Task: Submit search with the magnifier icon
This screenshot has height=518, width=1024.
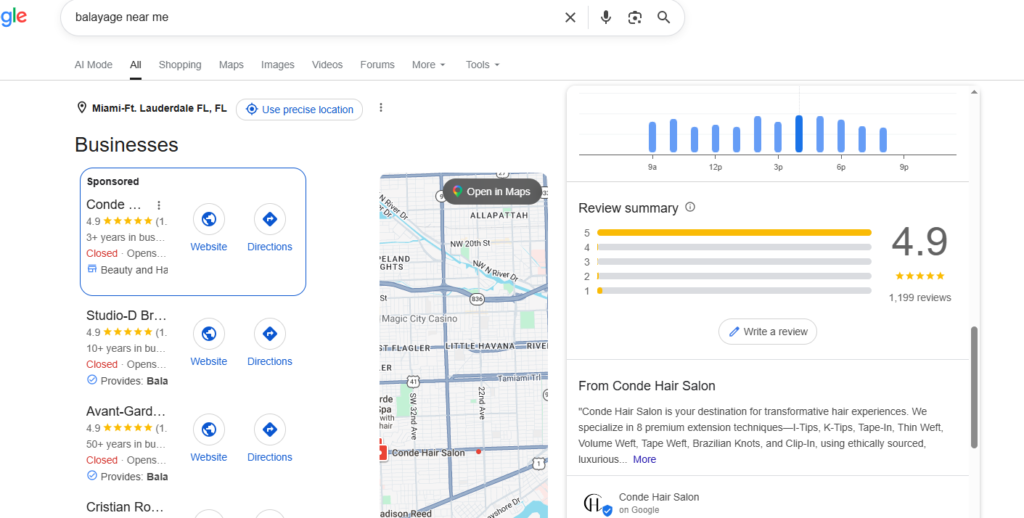Action: [664, 18]
